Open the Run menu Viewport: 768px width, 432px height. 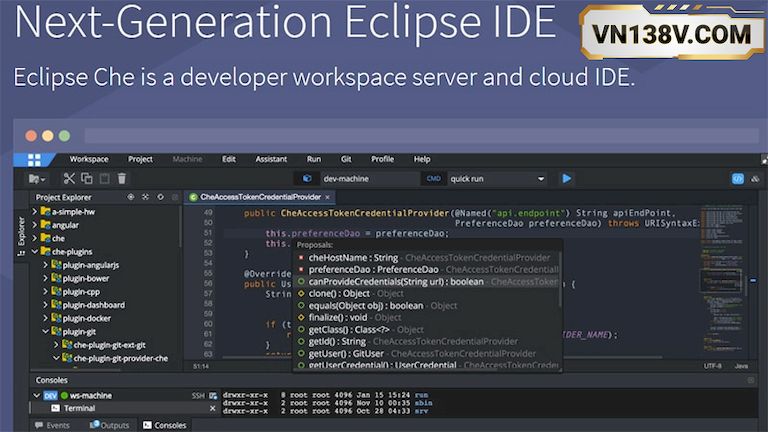tap(314, 159)
